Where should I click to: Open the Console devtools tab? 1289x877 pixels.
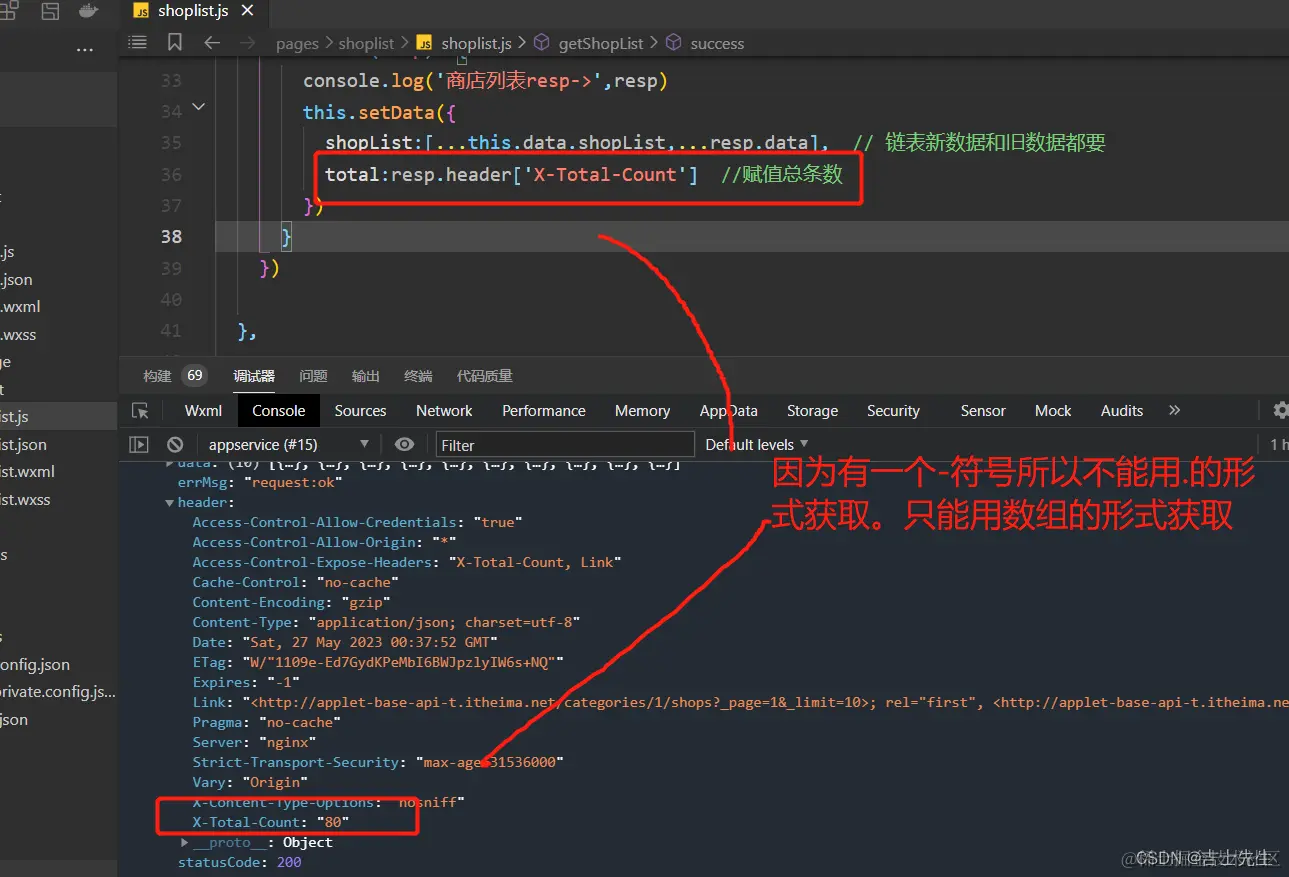tap(279, 411)
